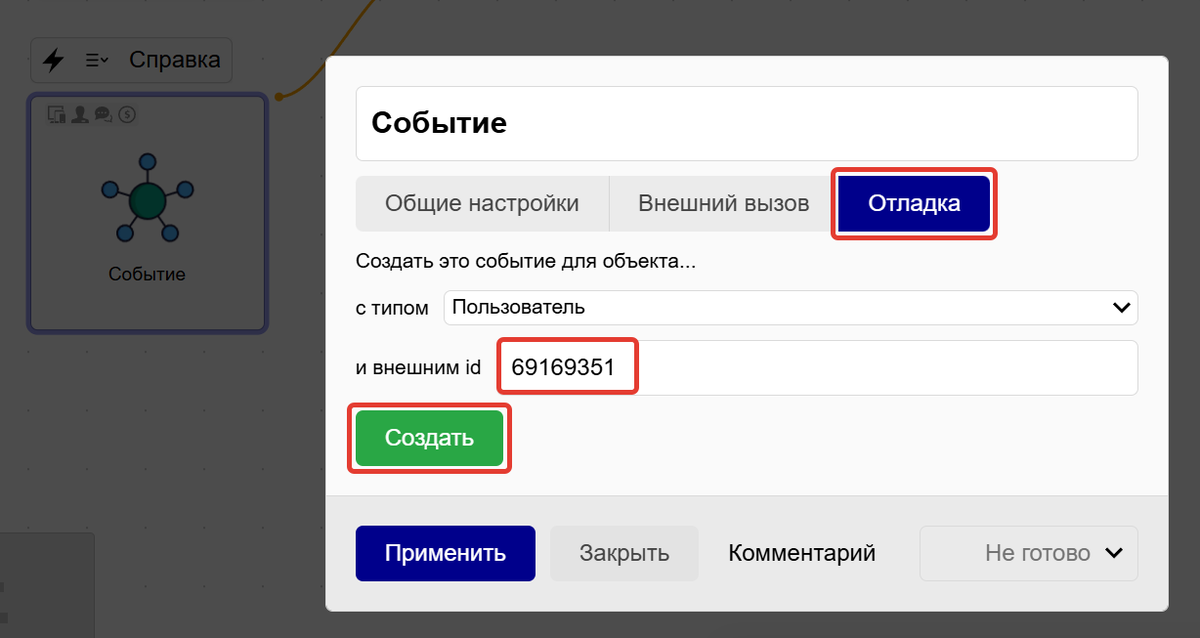Select the devices icon on the Событие node

tap(56, 114)
